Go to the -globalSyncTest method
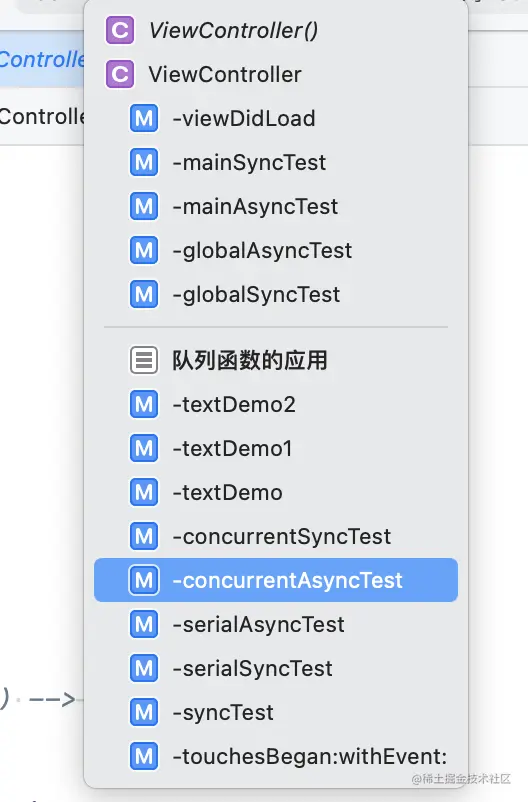 [x=276, y=294]
